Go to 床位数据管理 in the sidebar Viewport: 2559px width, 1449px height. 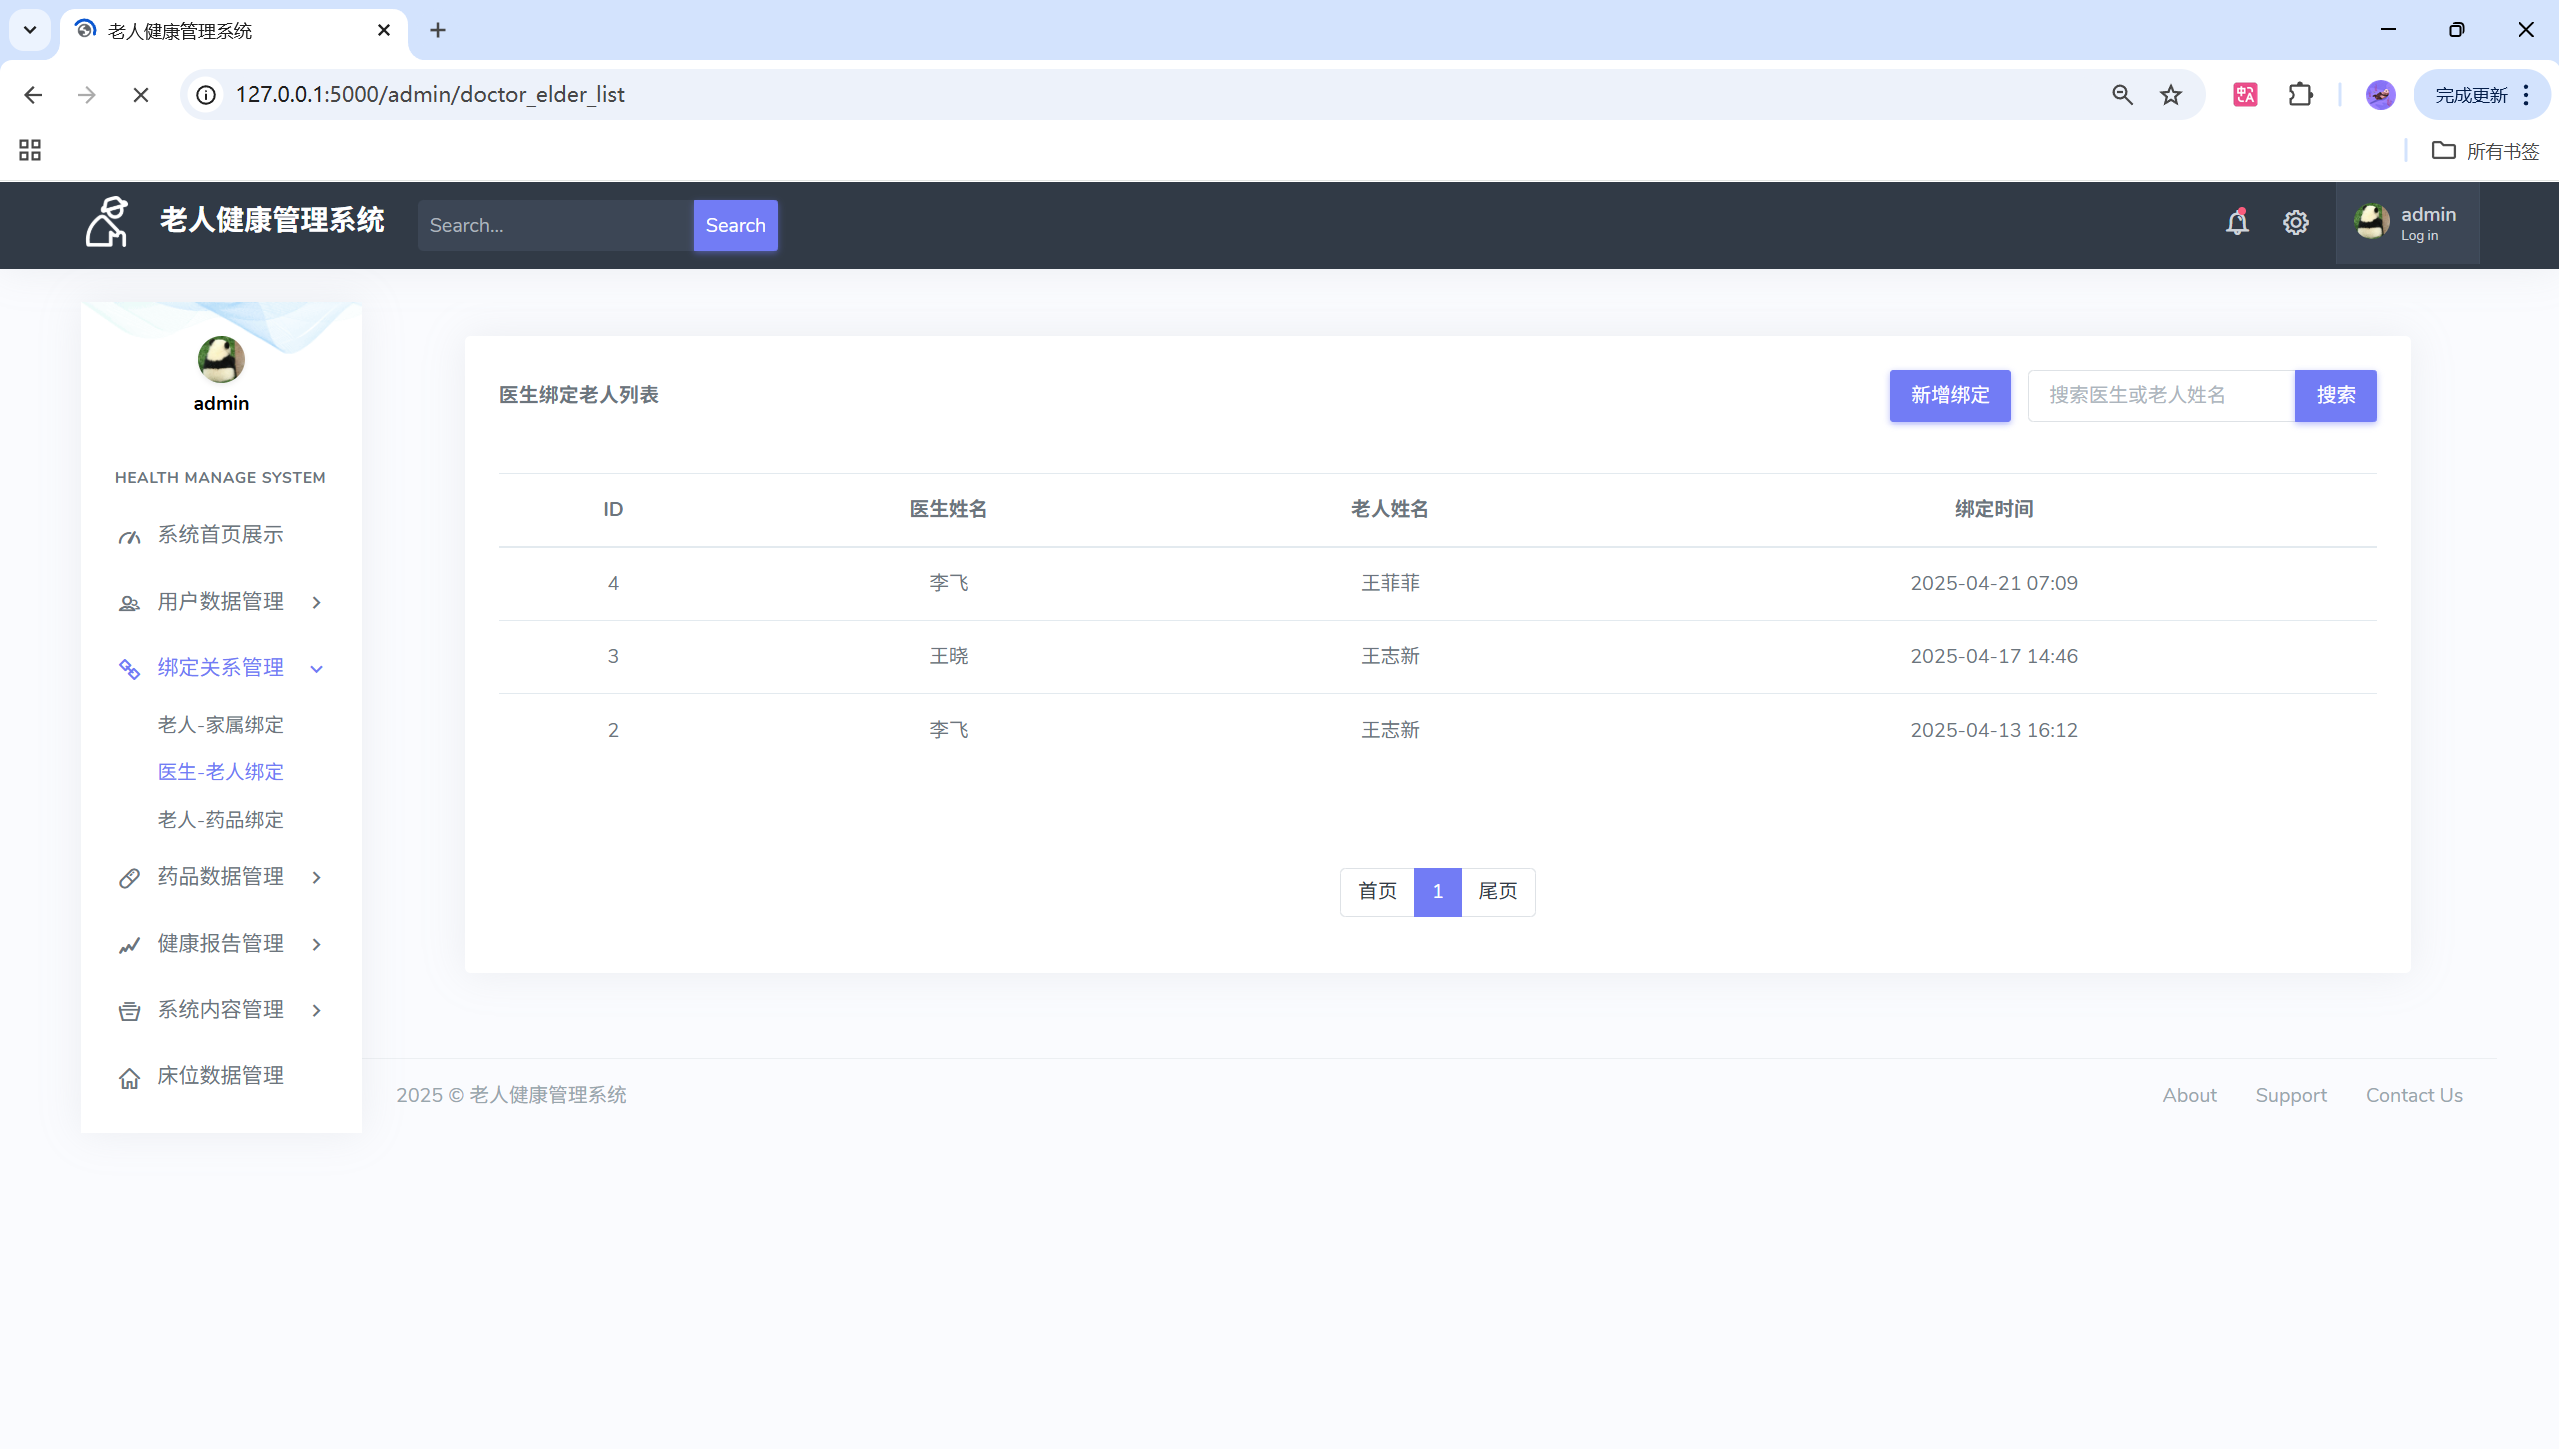(x=220, y=1076)
